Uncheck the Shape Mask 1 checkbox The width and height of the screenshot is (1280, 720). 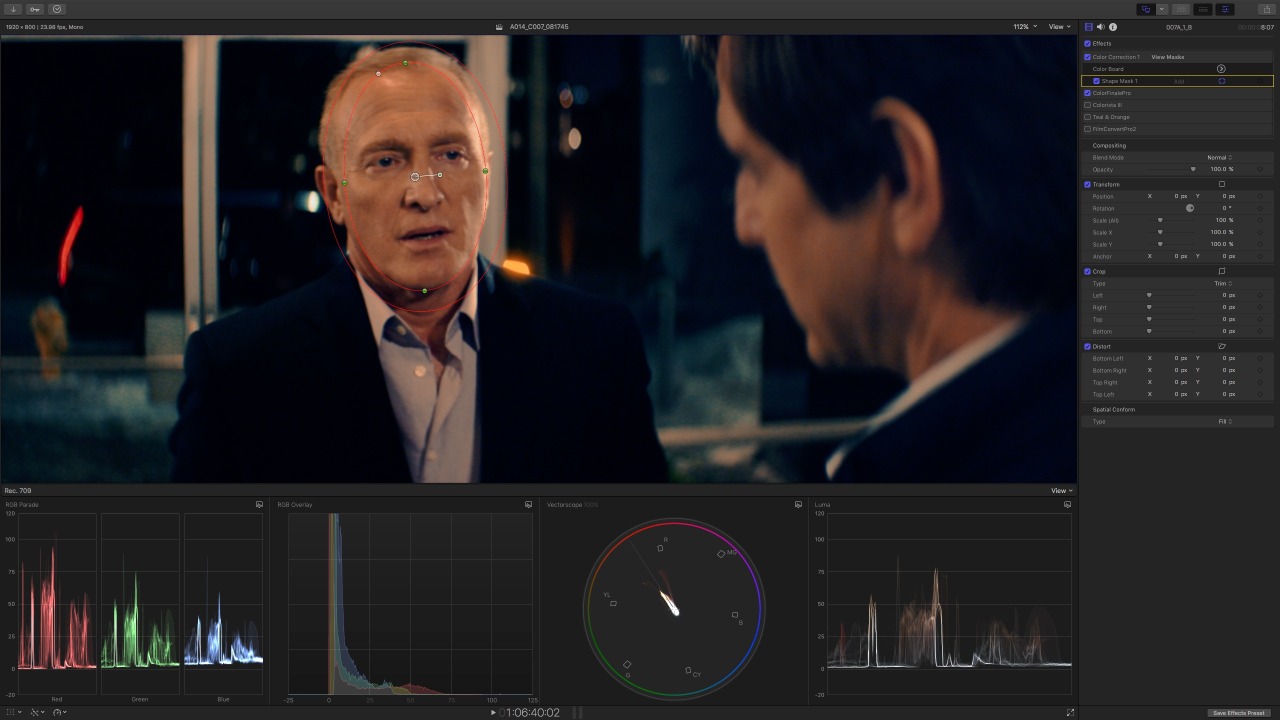tap(1097, 81)
